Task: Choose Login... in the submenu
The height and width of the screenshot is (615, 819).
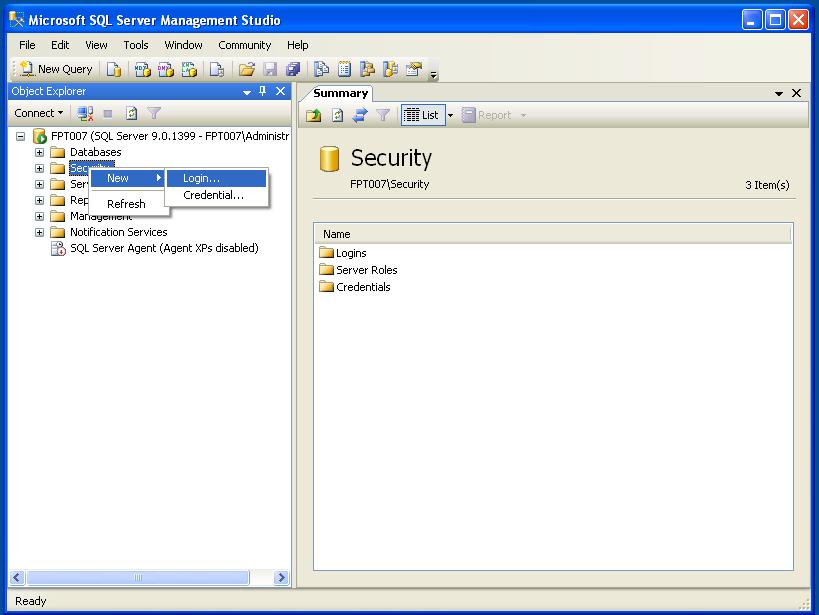Action: click(x=216, y=178)
